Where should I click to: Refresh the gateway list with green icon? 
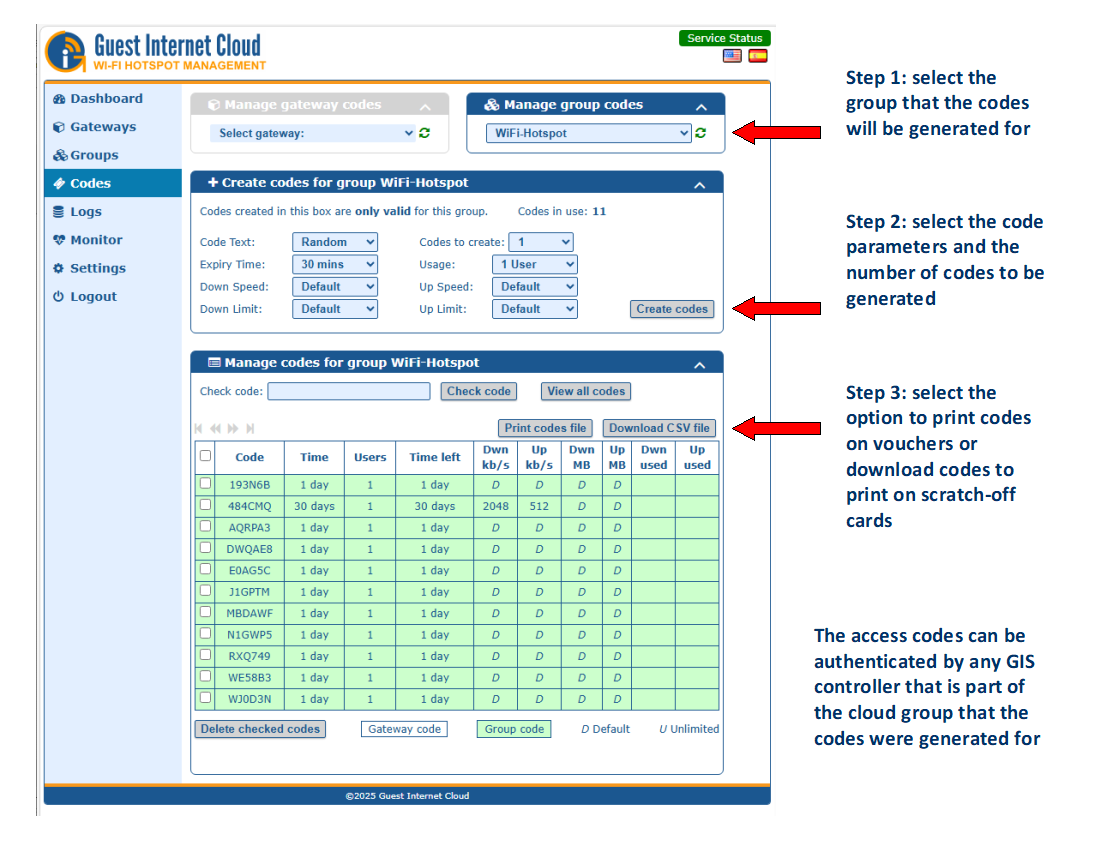[424, 133]
